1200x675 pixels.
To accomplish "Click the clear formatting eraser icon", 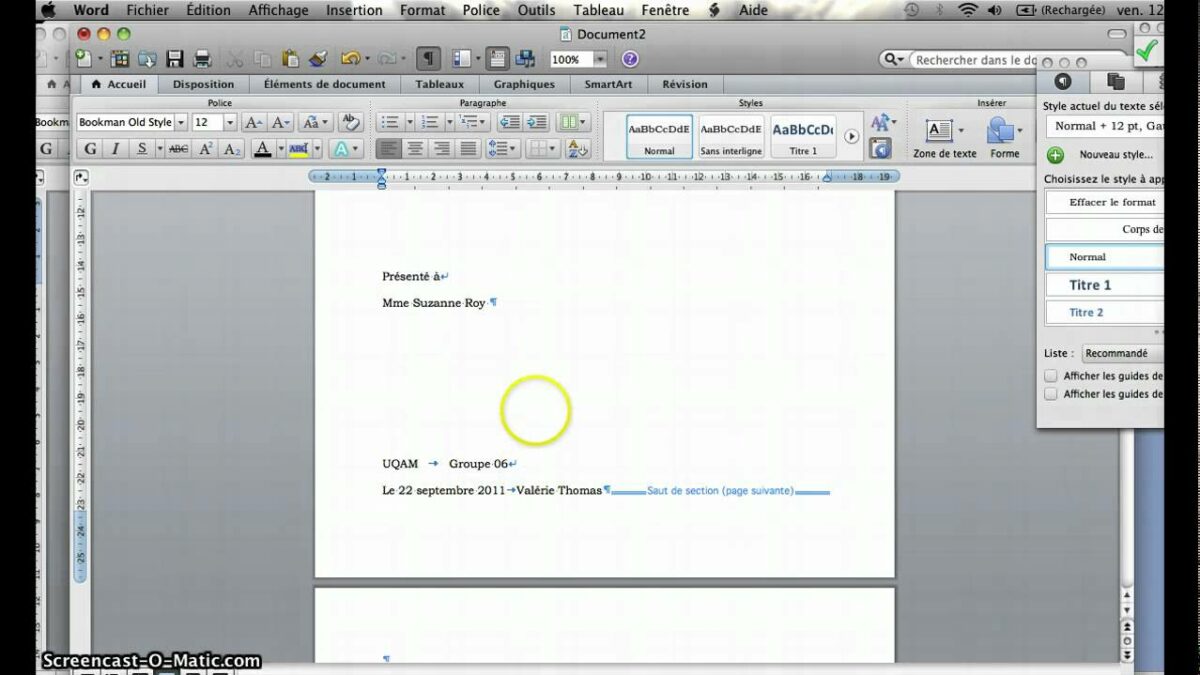I will coord(349,122).
